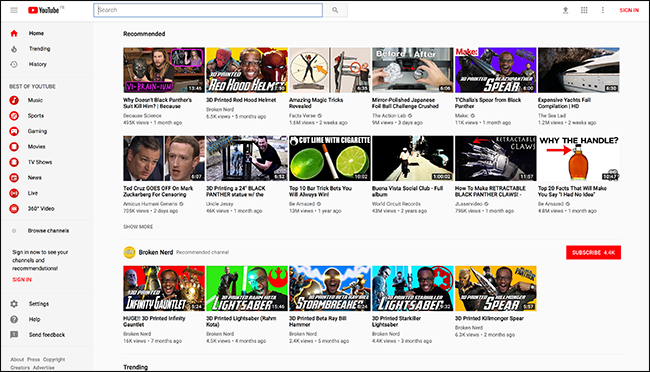The width and height of the screenshot is (650, 372).
Task: Open Browse channels link
Action: (x=49, y=231)
